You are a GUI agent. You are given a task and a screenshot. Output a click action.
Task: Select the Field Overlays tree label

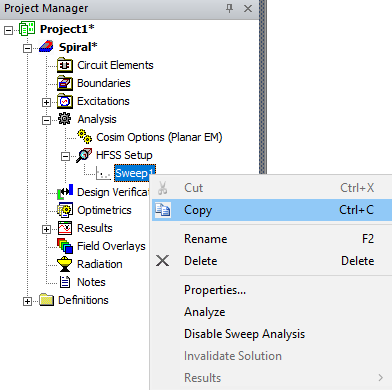[x=111, y=246]
